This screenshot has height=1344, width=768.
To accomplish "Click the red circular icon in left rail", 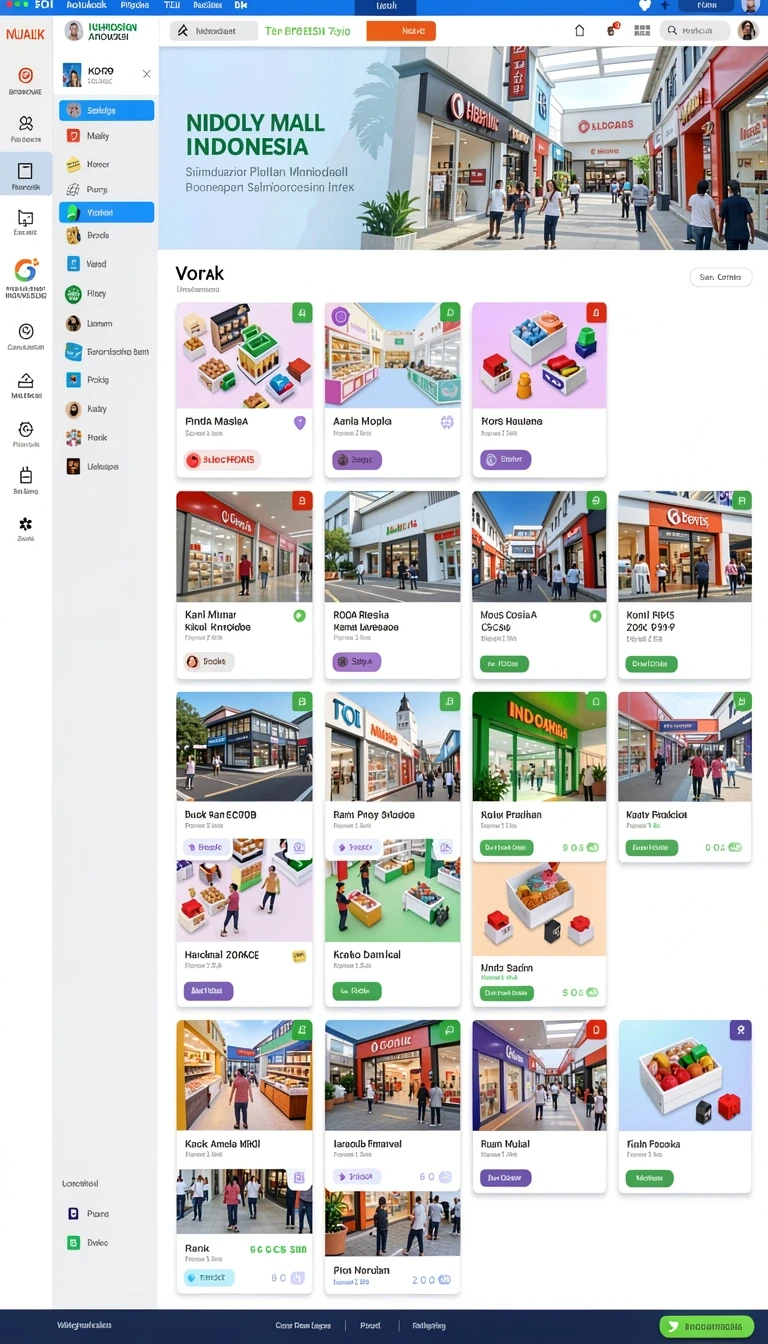I will (x=26, y=75).
